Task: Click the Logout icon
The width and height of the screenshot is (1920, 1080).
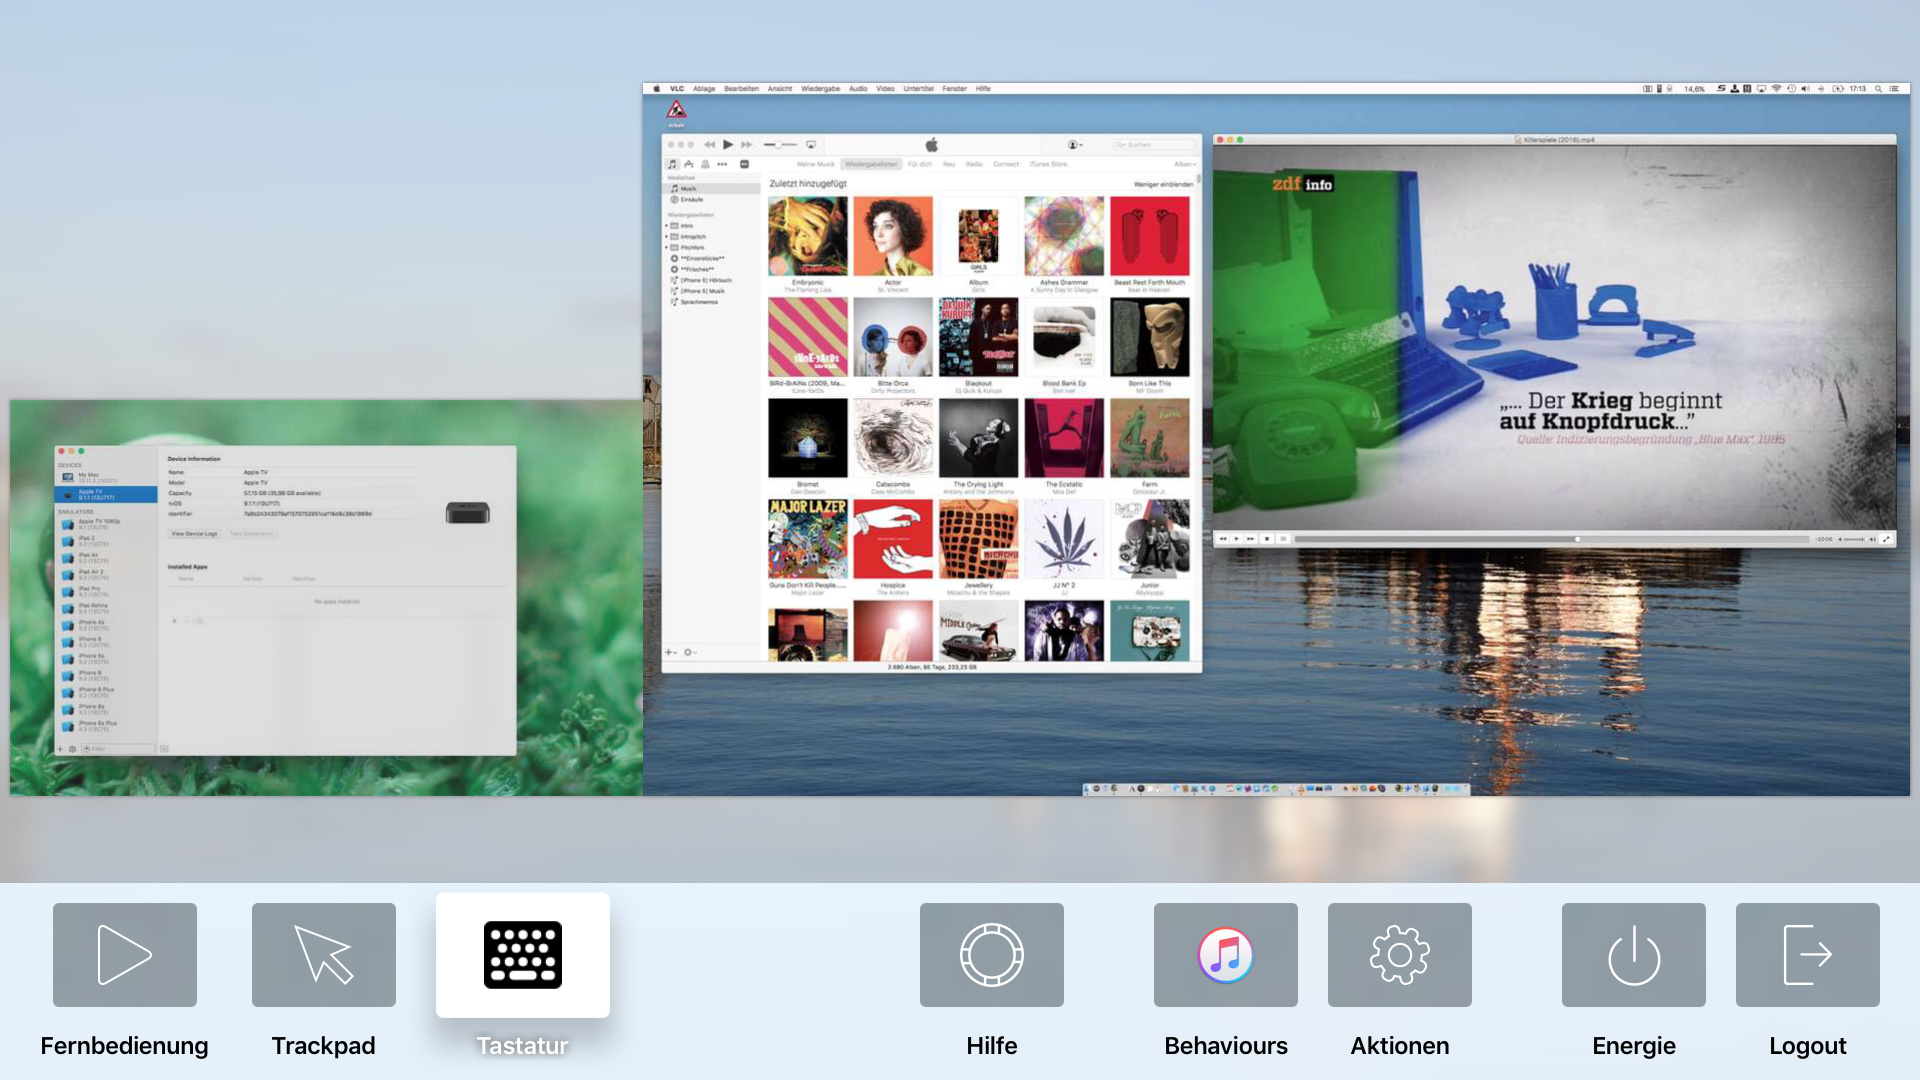Action: (1807, 955)
